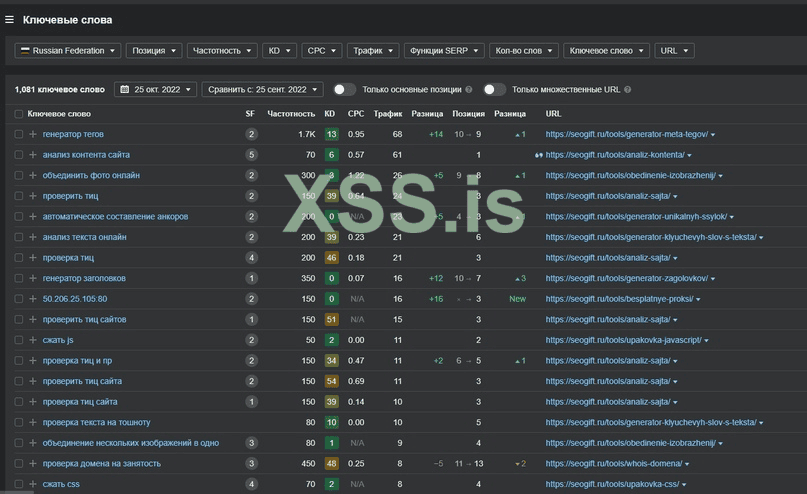Screen dimensions: 807x494
Task: Open the 25 окт. 2022 date picker
Action: [x=155, y=89]
